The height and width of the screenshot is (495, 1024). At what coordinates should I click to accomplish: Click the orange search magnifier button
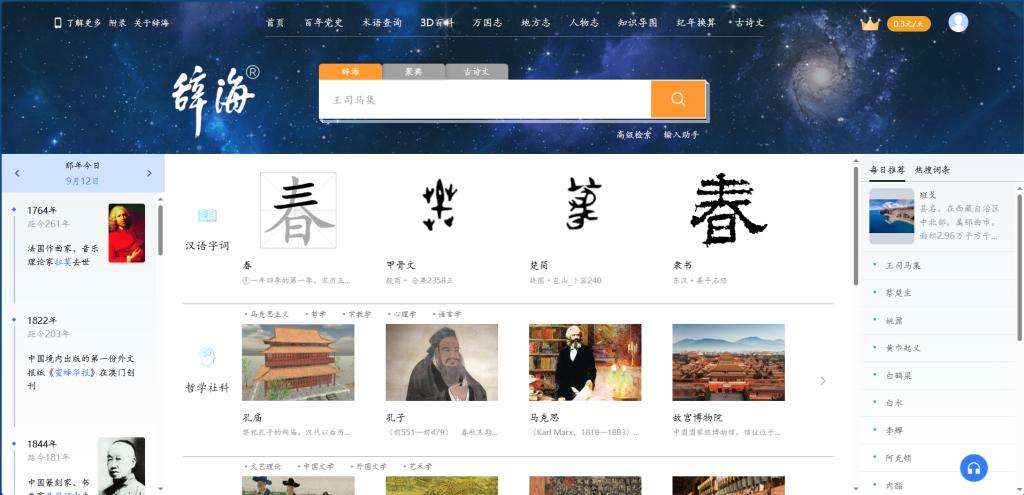[678, 99]
